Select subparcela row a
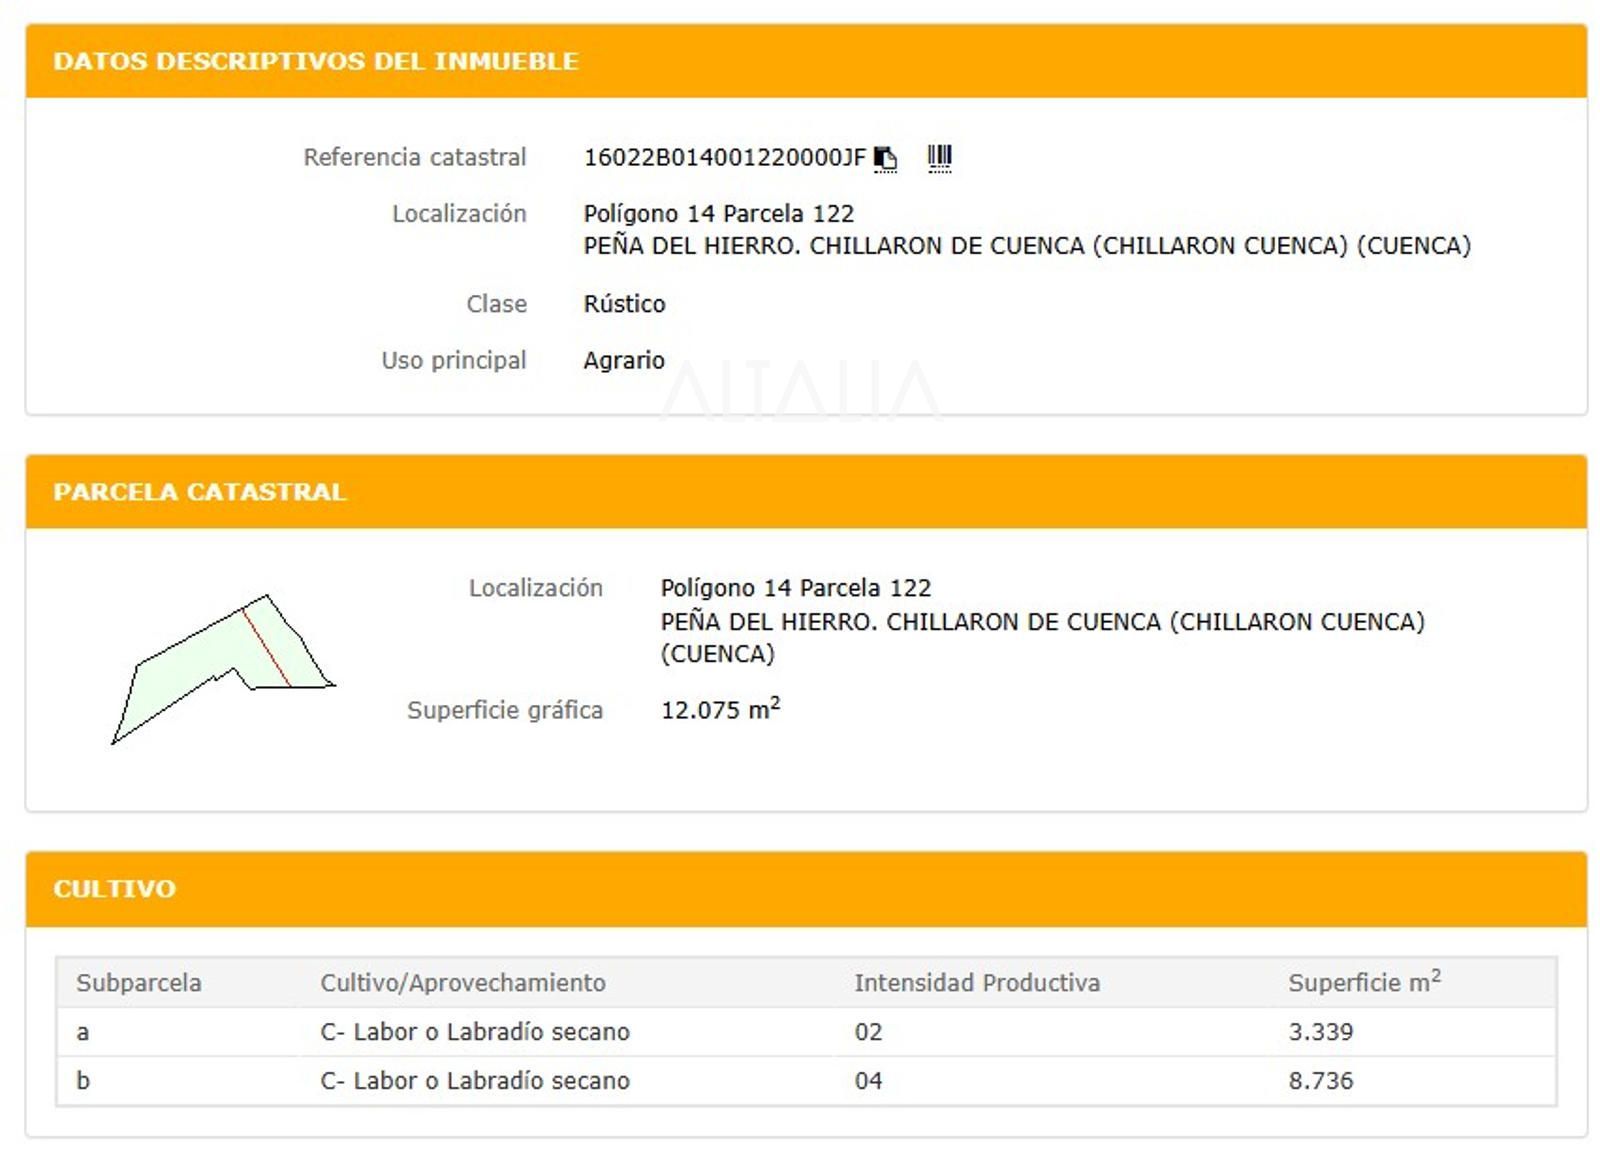This screenshot has width=1600, height=1153. 83,1032
